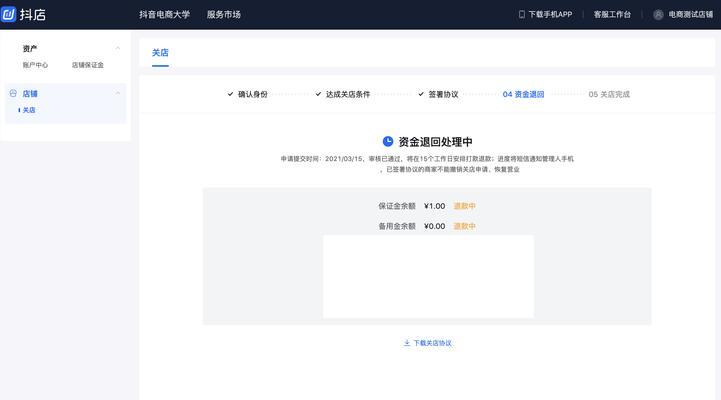Click the 04 资金退回 progress step
The image size is (721, 400).
coord(523,94)
